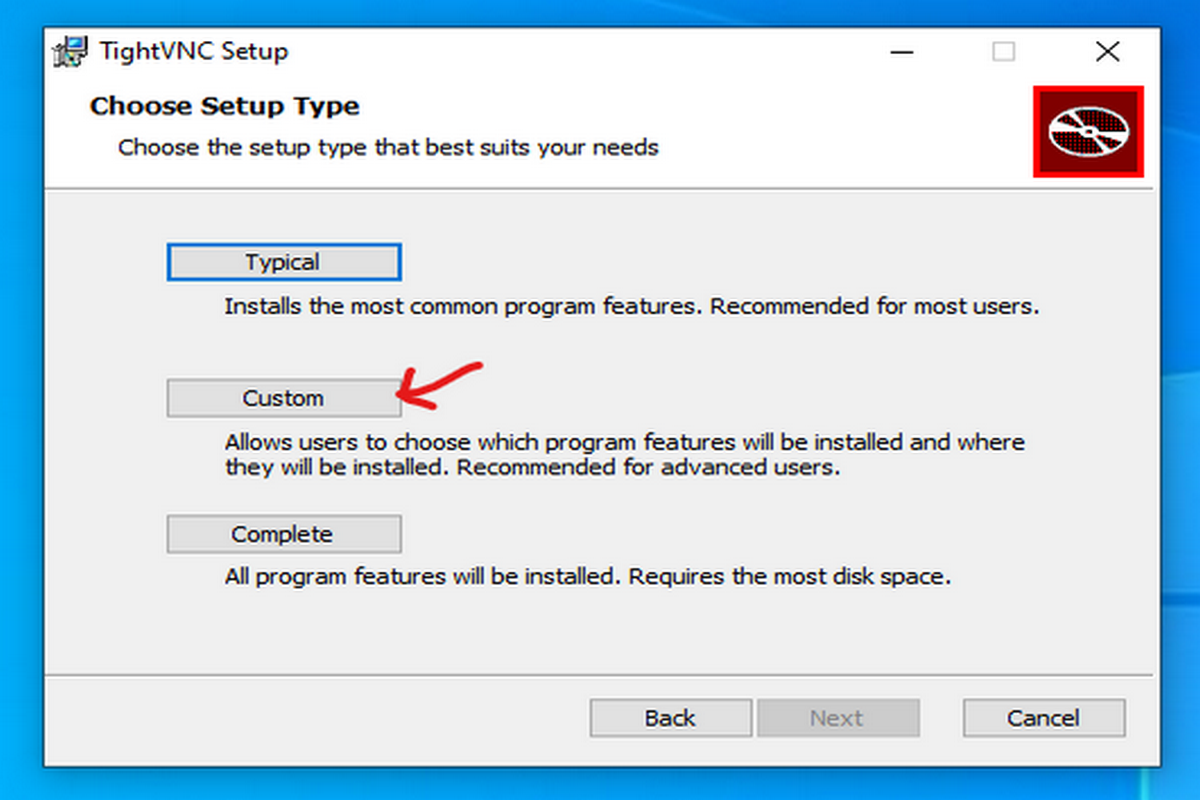Click the "Recommended for most users" description
The image size is (1200, 800).
(x=875, y=306)
